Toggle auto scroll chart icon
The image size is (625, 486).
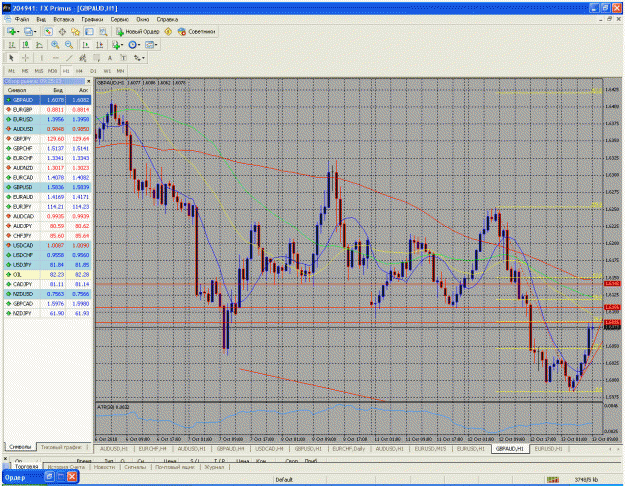[x=85, y=45]
